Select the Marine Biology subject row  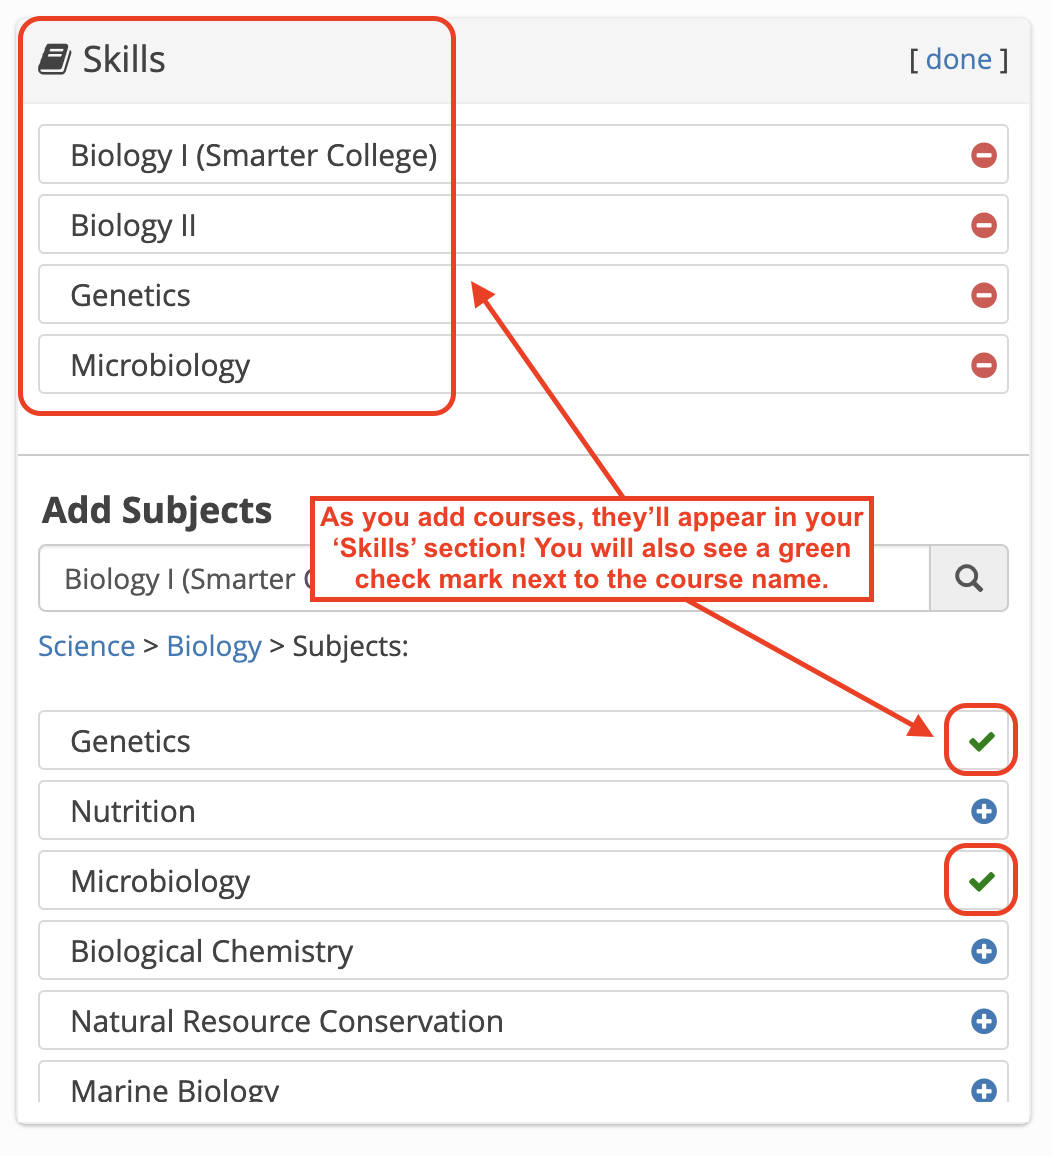click(x=523, y=1082)
